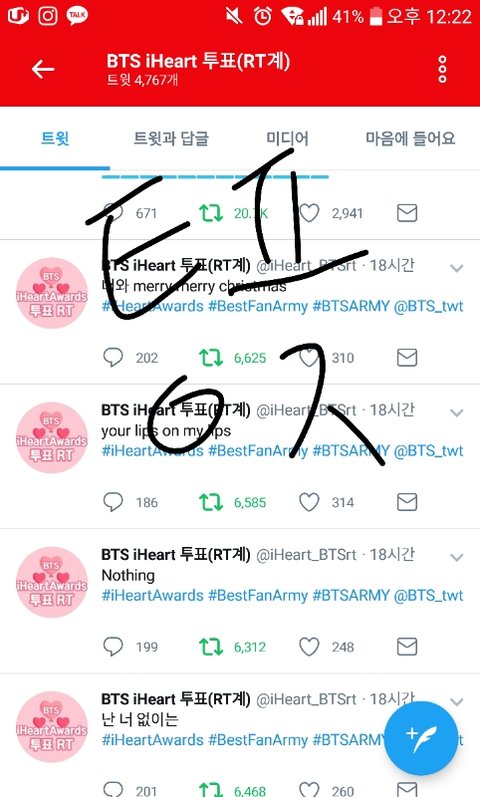Like the top tweet with 2,941 hearts
Screen dimensions: 480x797
tap(309, 213)
